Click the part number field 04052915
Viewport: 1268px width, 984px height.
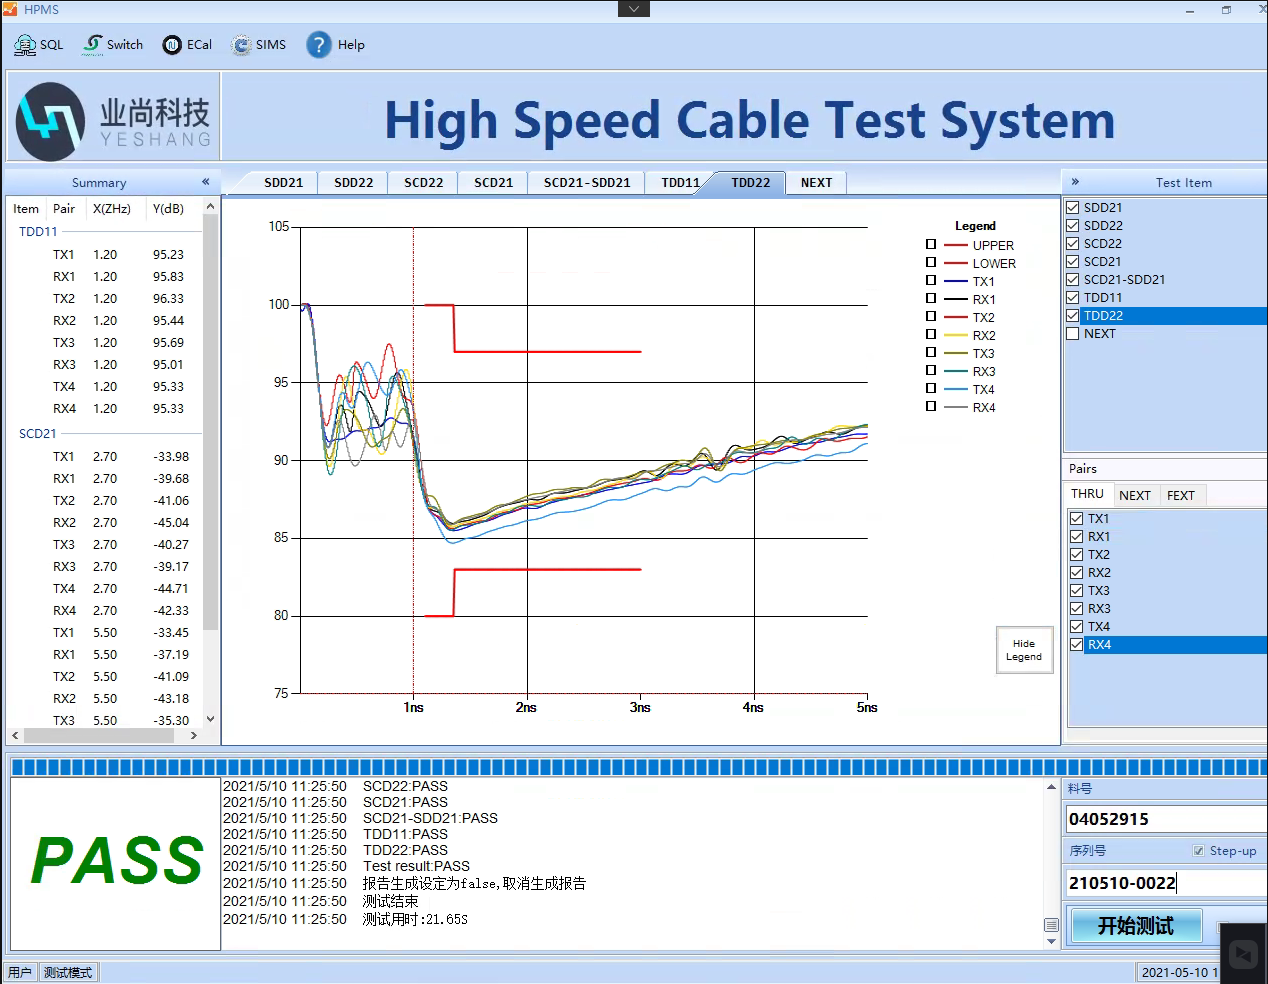pos(1166,819)
